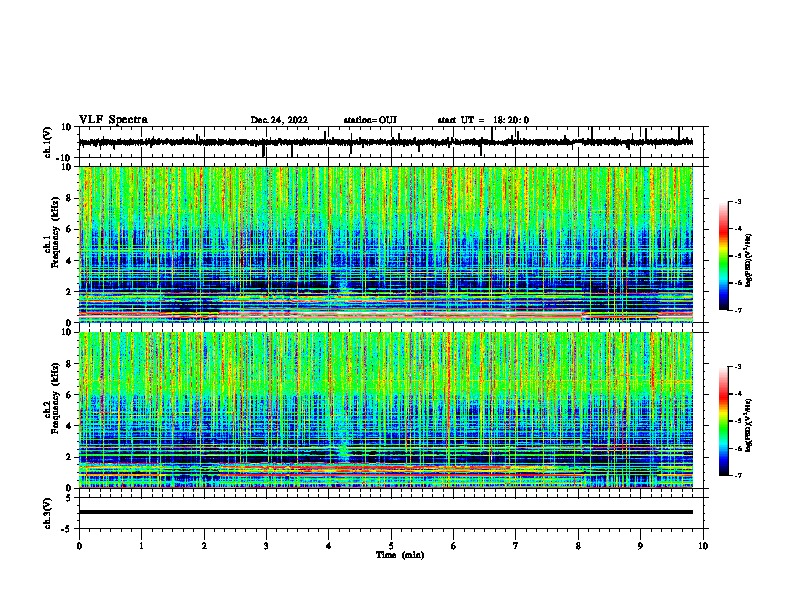Image resolution: width=792 pixels, height=612 pixels.
Task: Click time axis tick label "3"
Action: [x=266, y=546]
